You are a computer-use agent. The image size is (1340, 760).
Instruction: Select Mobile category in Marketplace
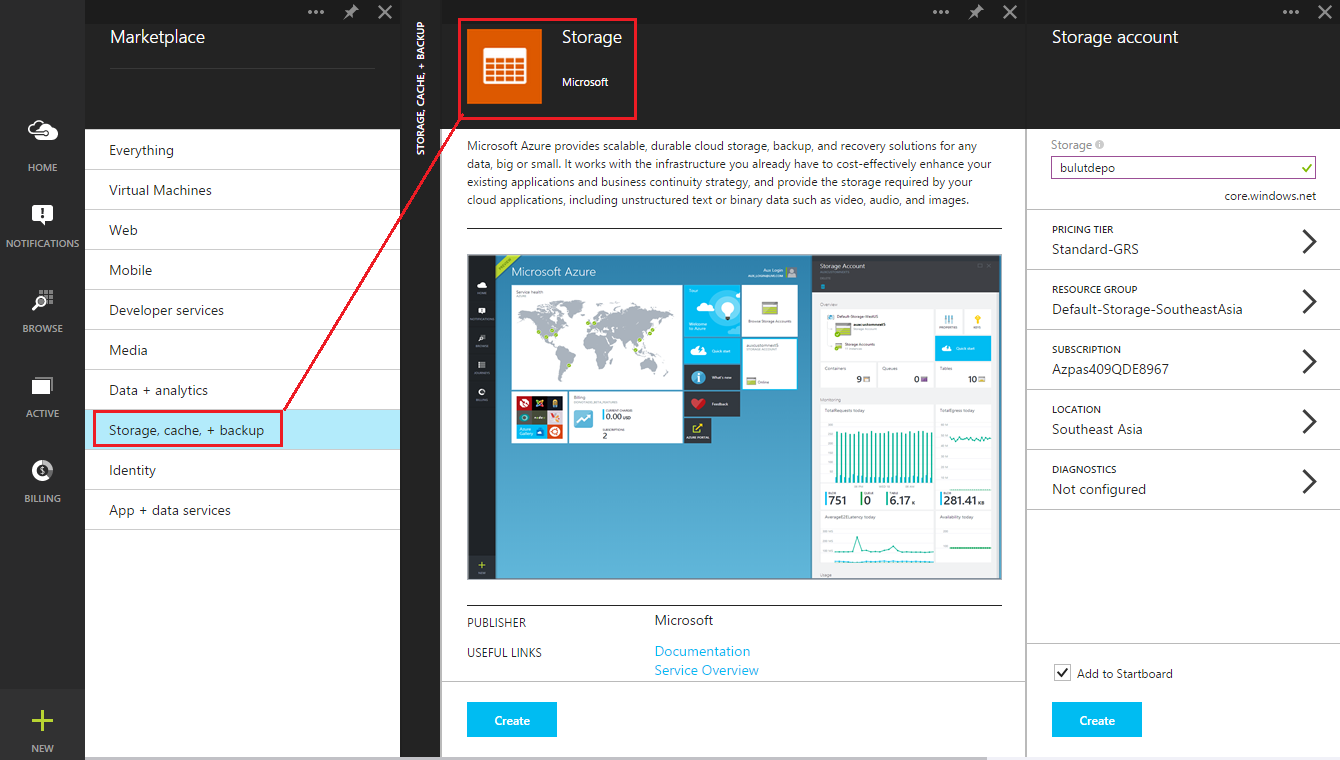click(x=242, y=270)
